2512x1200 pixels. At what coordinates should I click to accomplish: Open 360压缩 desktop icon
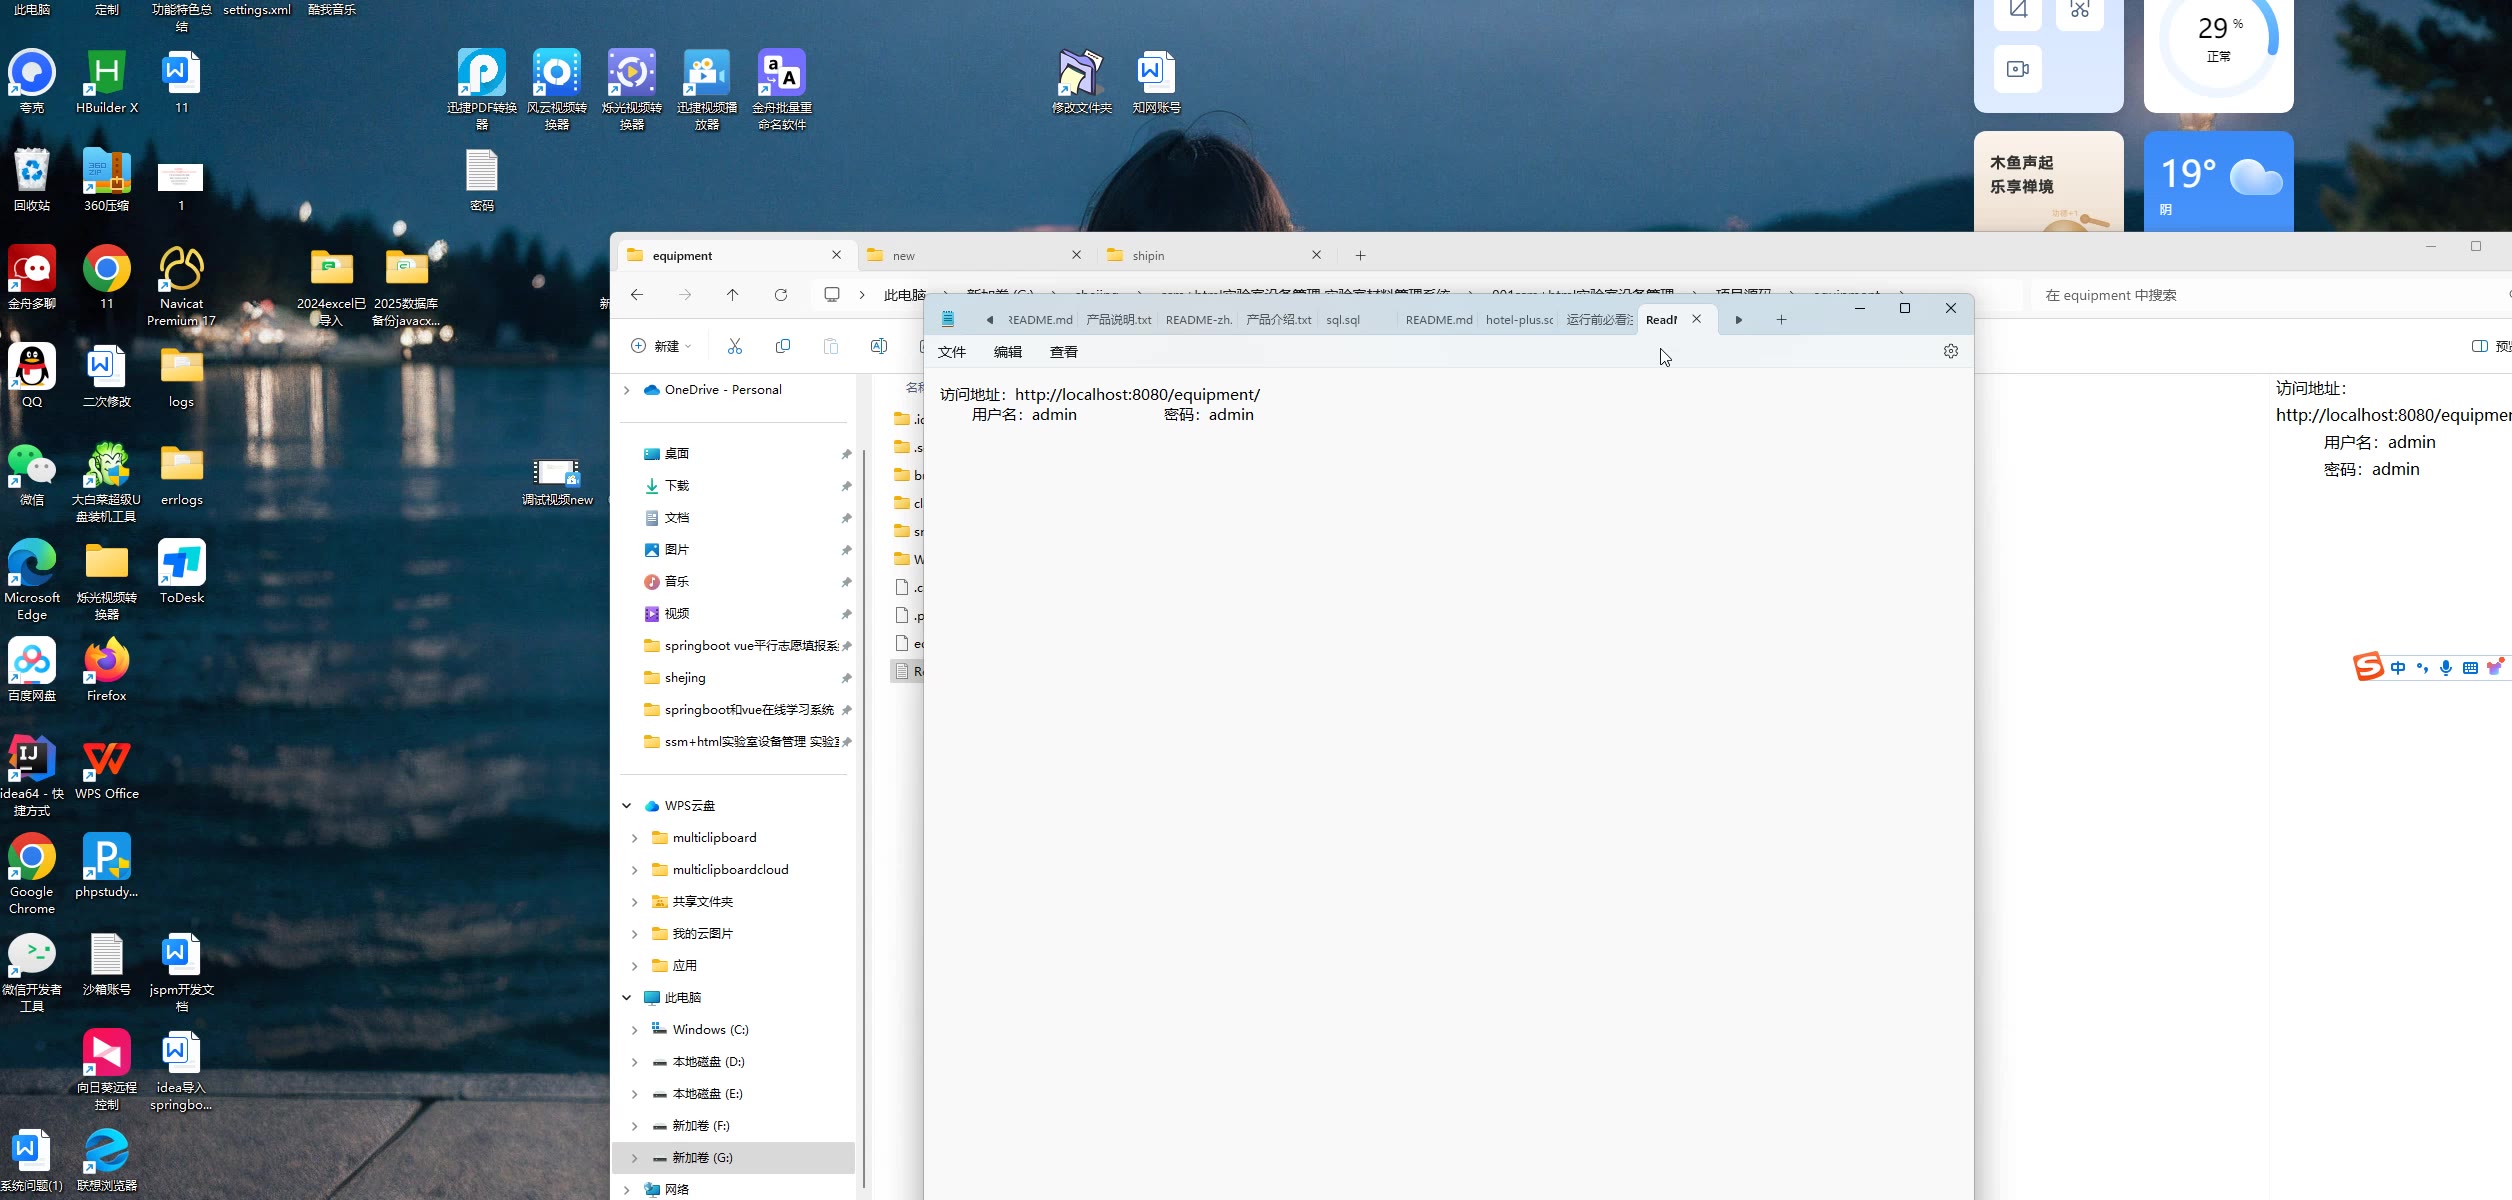tap(107, 180)
